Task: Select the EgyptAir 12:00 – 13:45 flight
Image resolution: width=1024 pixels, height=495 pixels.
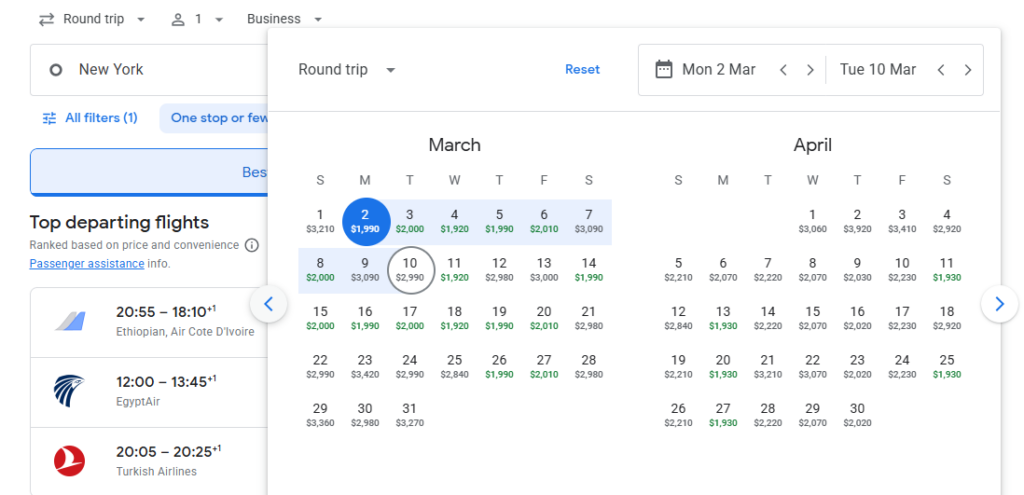Action: 149,392
